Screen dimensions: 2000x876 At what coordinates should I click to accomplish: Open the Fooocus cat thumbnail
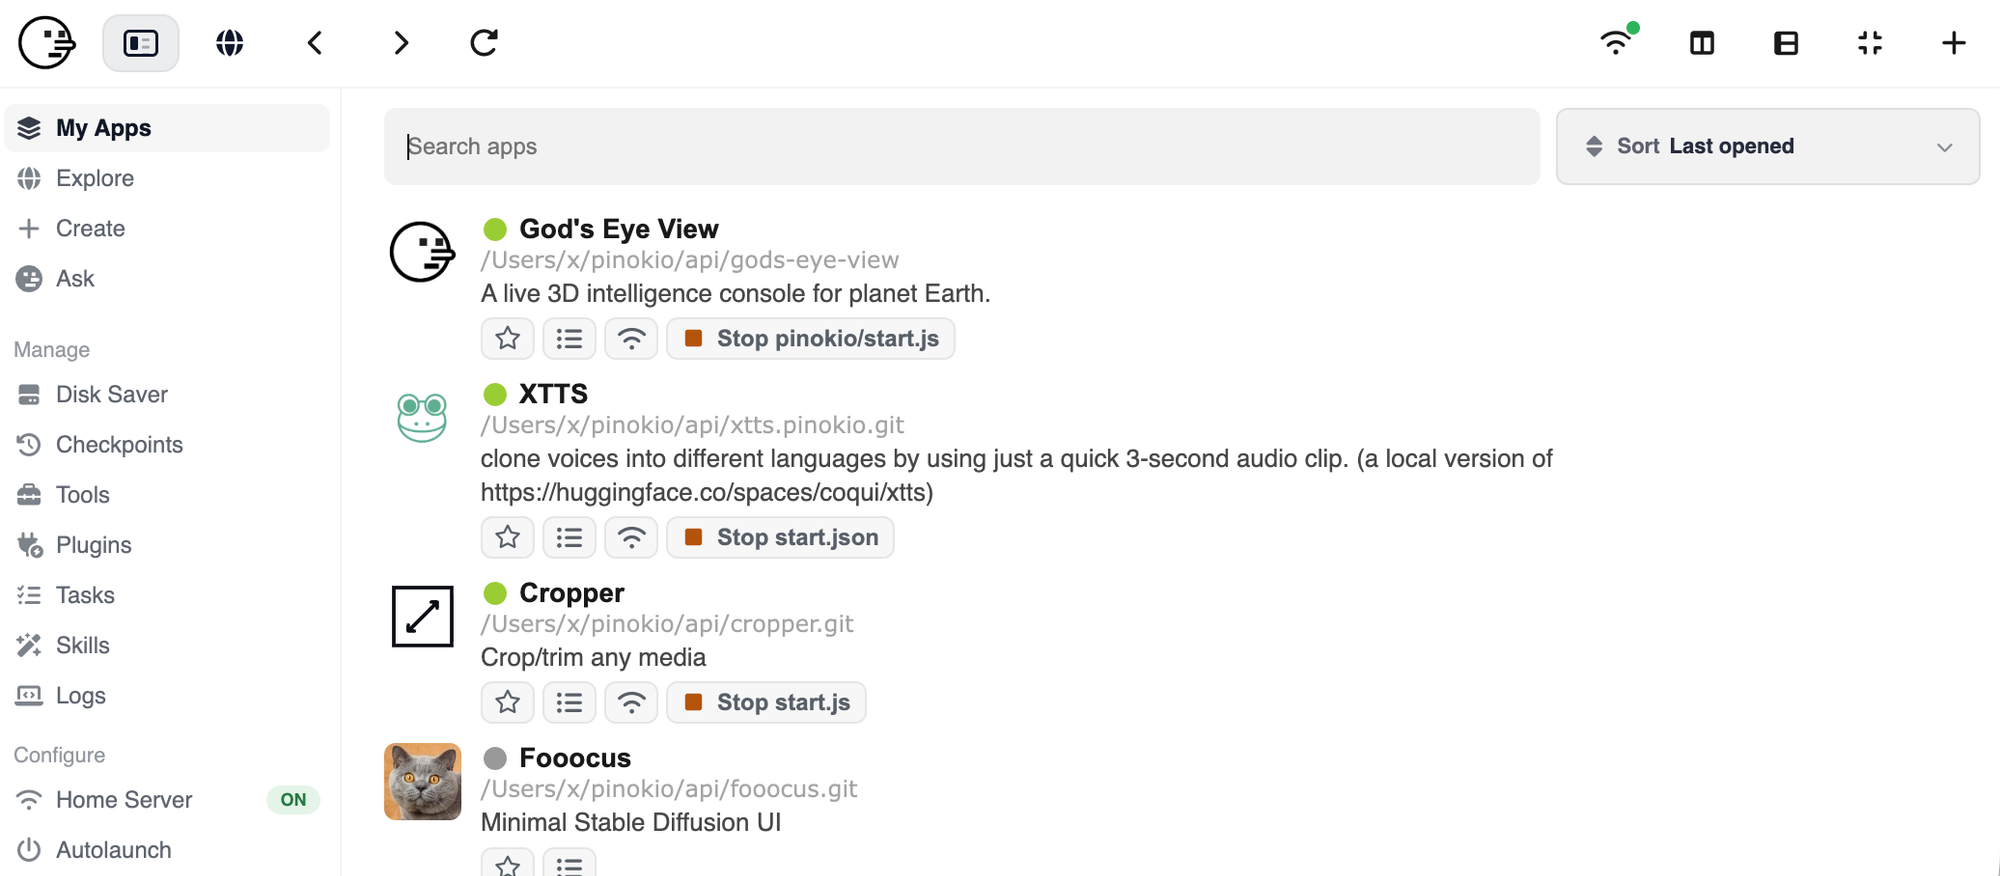pyautogui.click(x=423, y=781)
